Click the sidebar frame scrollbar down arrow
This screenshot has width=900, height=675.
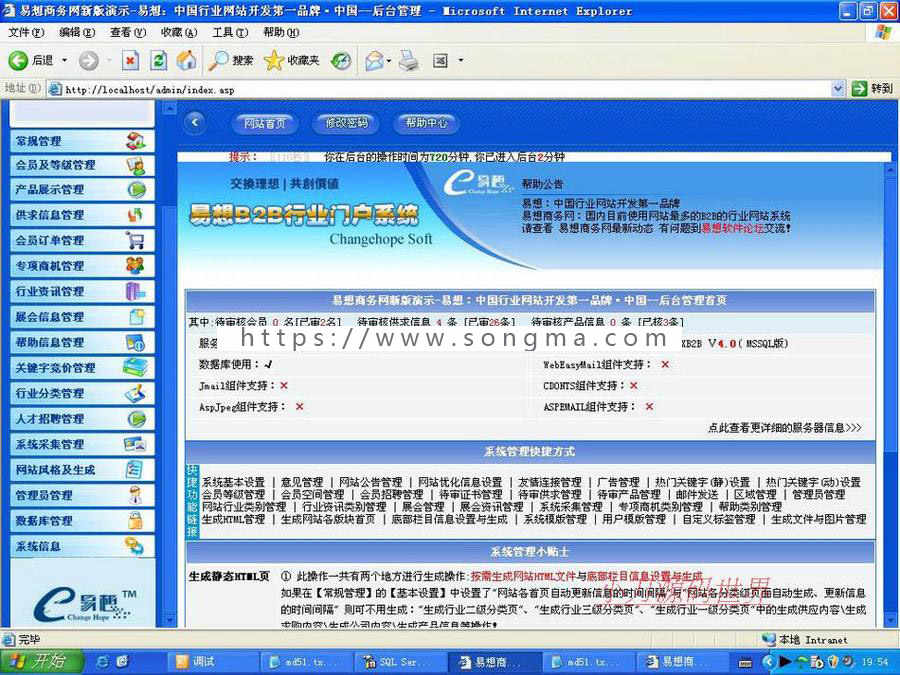point(169,620)
